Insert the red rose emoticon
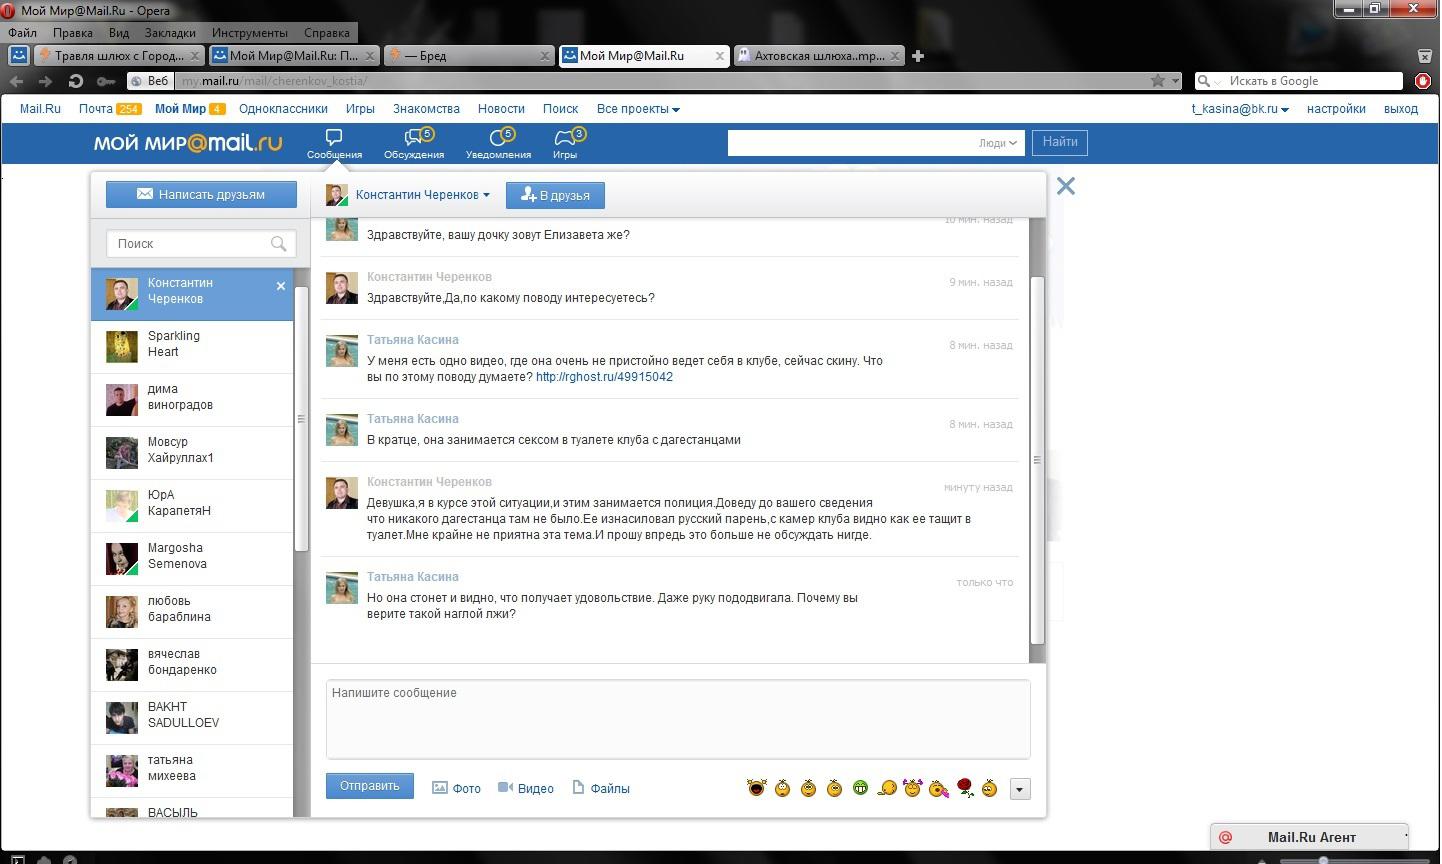This screenshot has height=864, width=1442. pyautogui.click(x=965, y=788)
